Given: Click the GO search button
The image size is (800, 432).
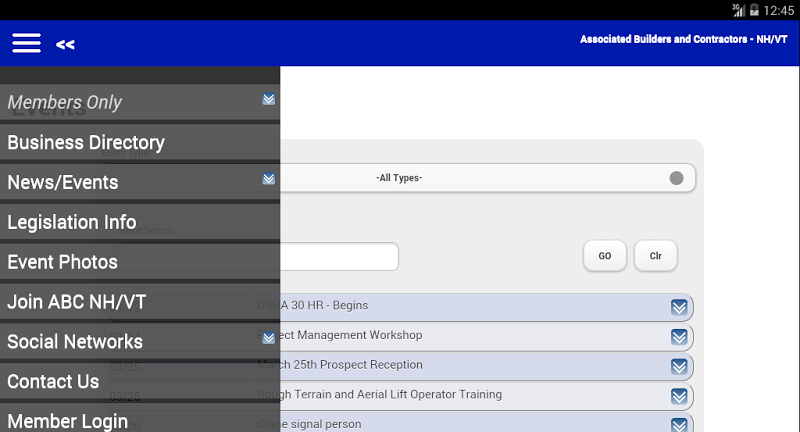Looking at the screenshot, I should [605, 256].
